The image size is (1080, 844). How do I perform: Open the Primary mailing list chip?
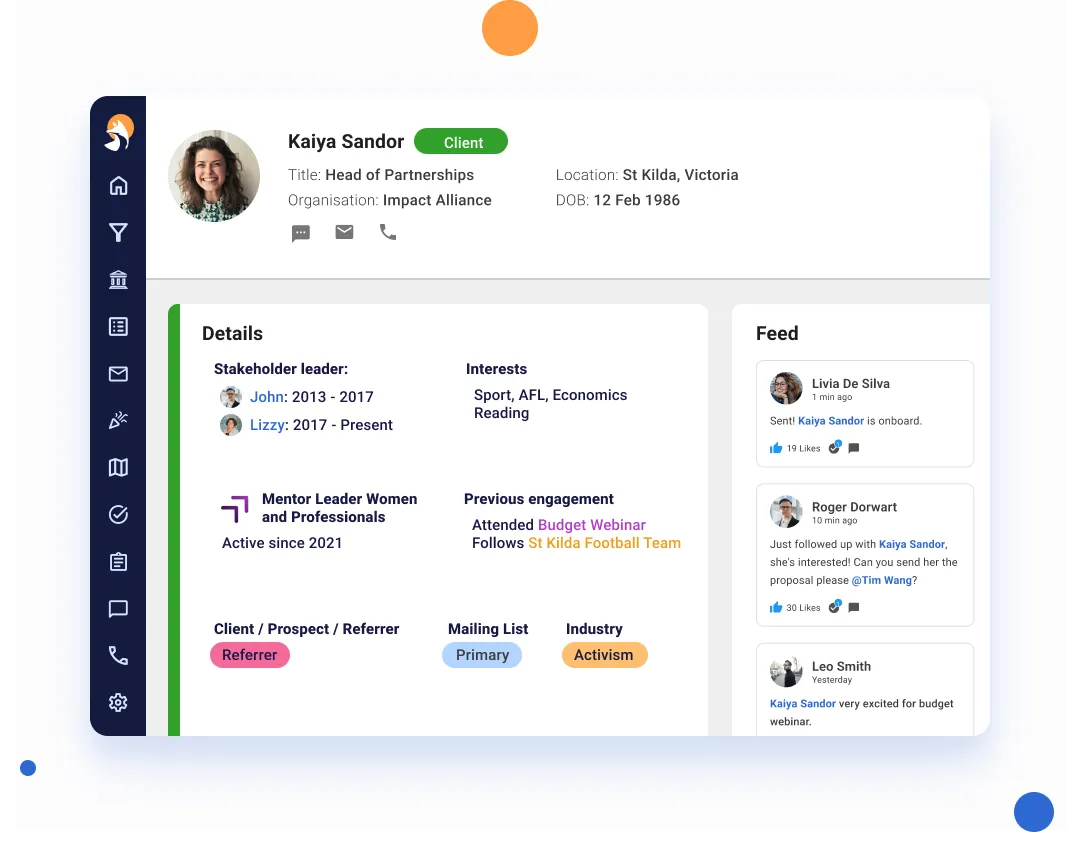coord(482,655)
